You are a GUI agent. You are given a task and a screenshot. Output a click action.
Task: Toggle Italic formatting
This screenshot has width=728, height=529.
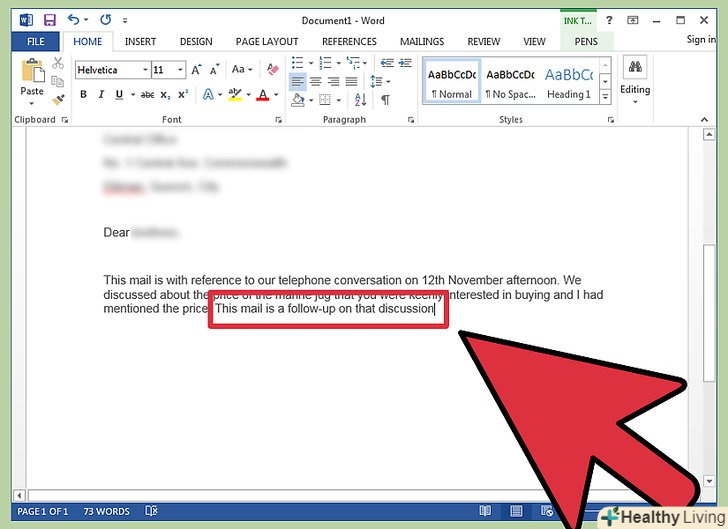coord(101,94)
